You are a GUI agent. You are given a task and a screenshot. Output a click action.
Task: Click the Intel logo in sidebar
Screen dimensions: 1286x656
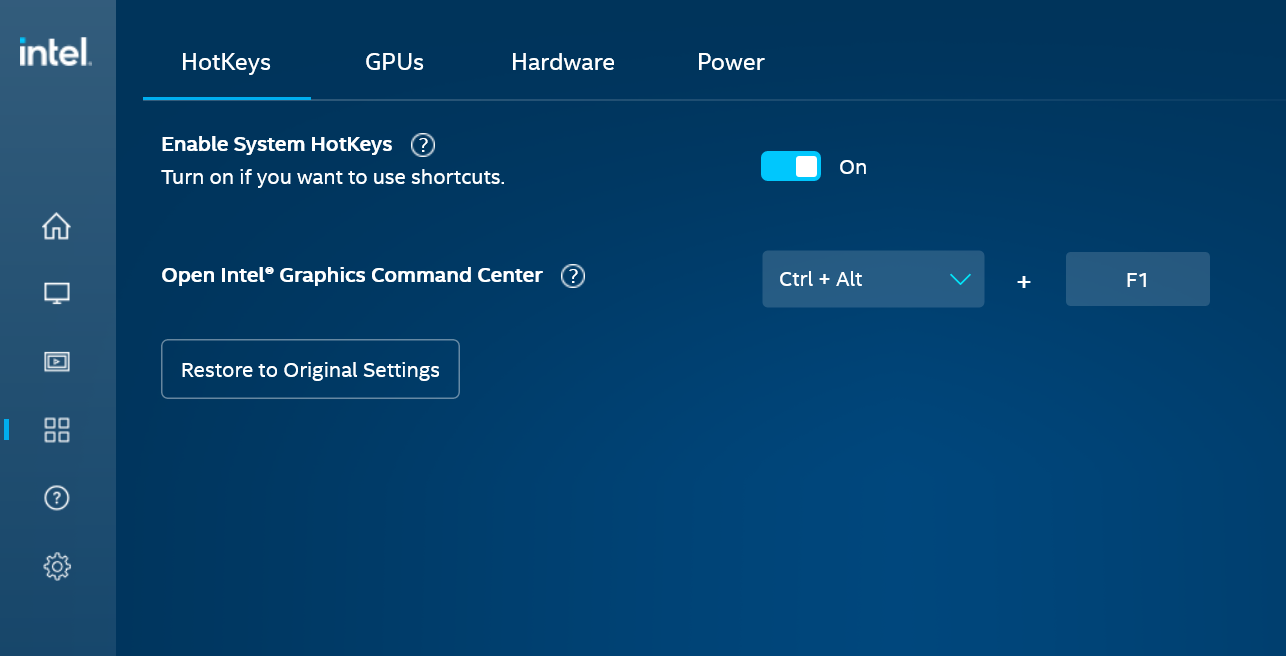56,52
